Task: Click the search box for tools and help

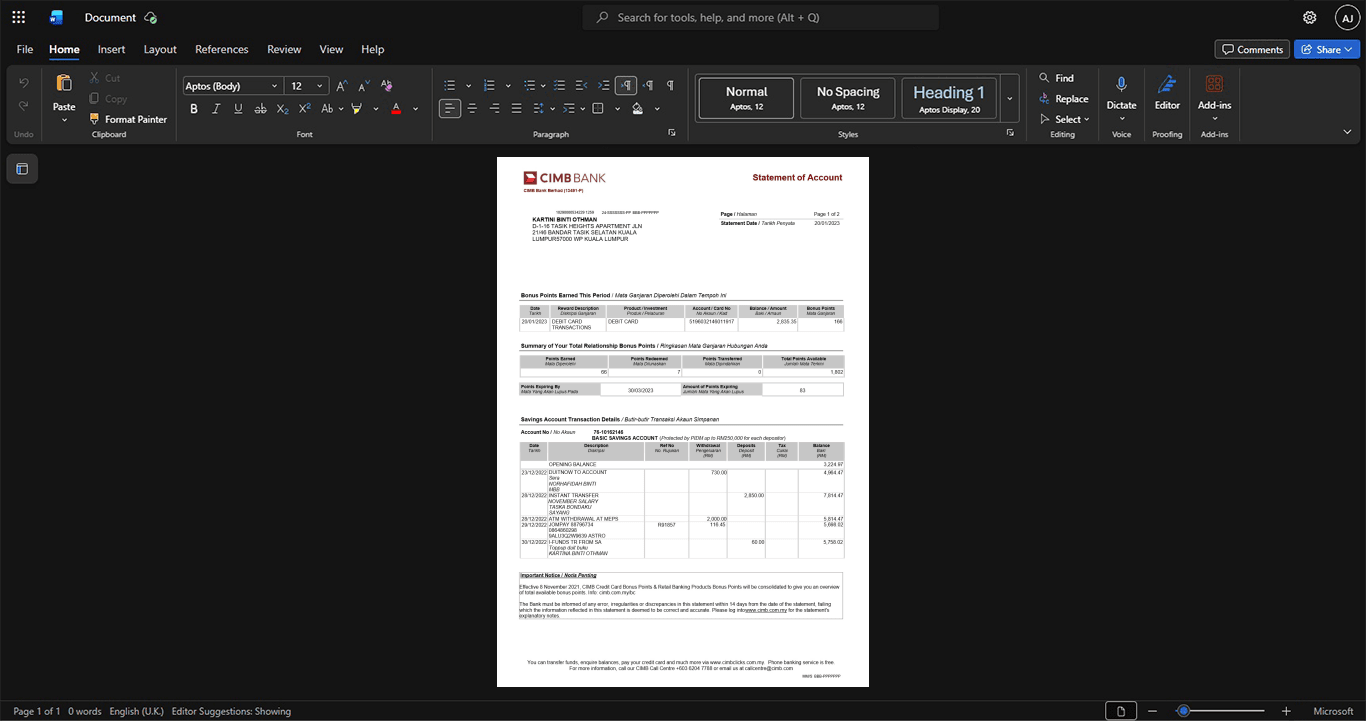Action: click(761, 17)
